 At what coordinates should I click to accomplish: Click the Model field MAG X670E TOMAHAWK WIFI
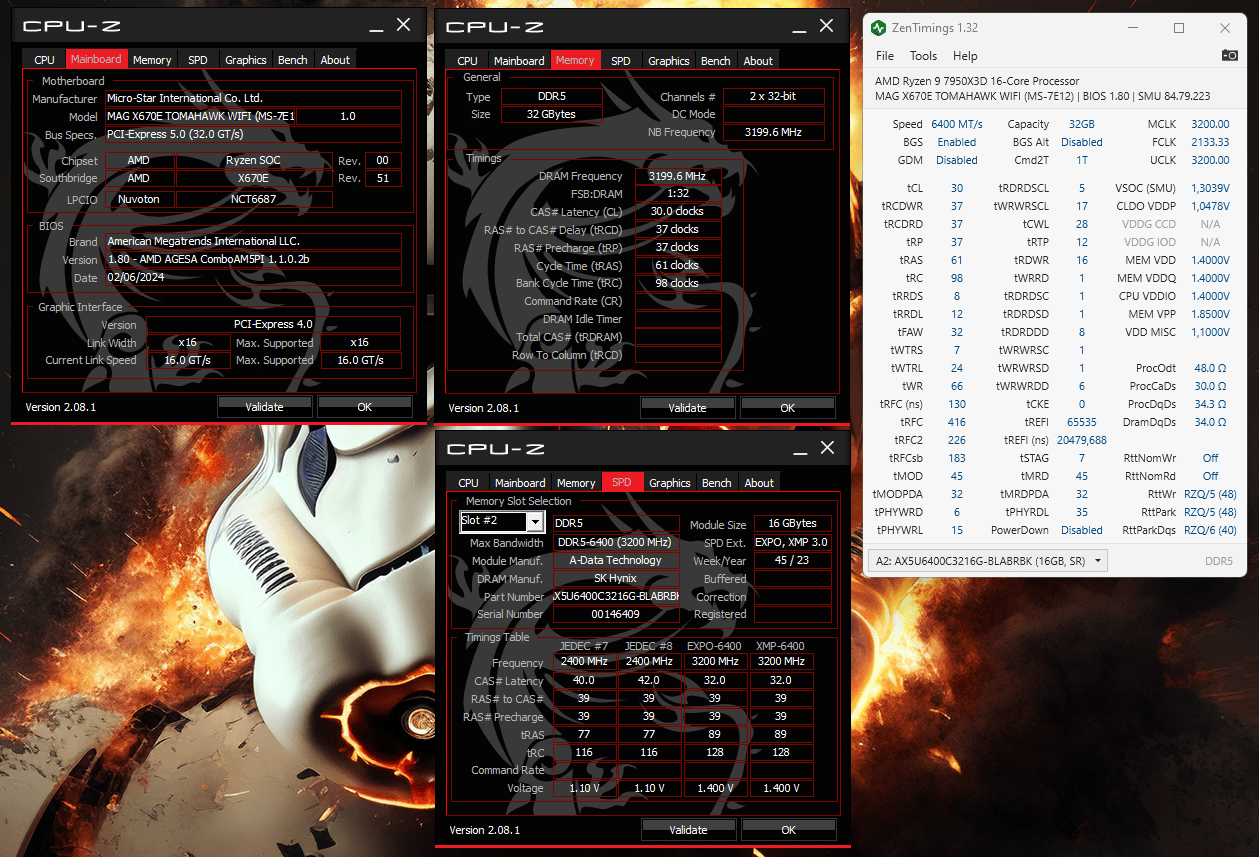click(x=200, y=116)
